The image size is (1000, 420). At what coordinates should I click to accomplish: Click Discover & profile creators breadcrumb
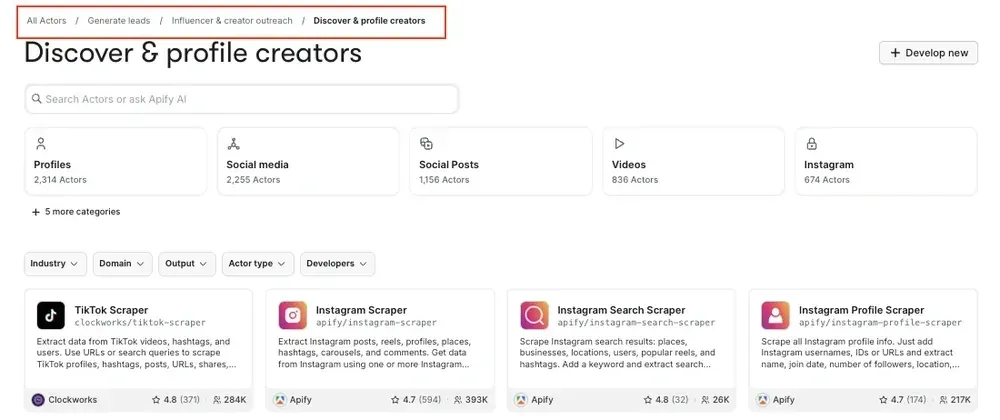pyautogui.click(x=369, y=20)
